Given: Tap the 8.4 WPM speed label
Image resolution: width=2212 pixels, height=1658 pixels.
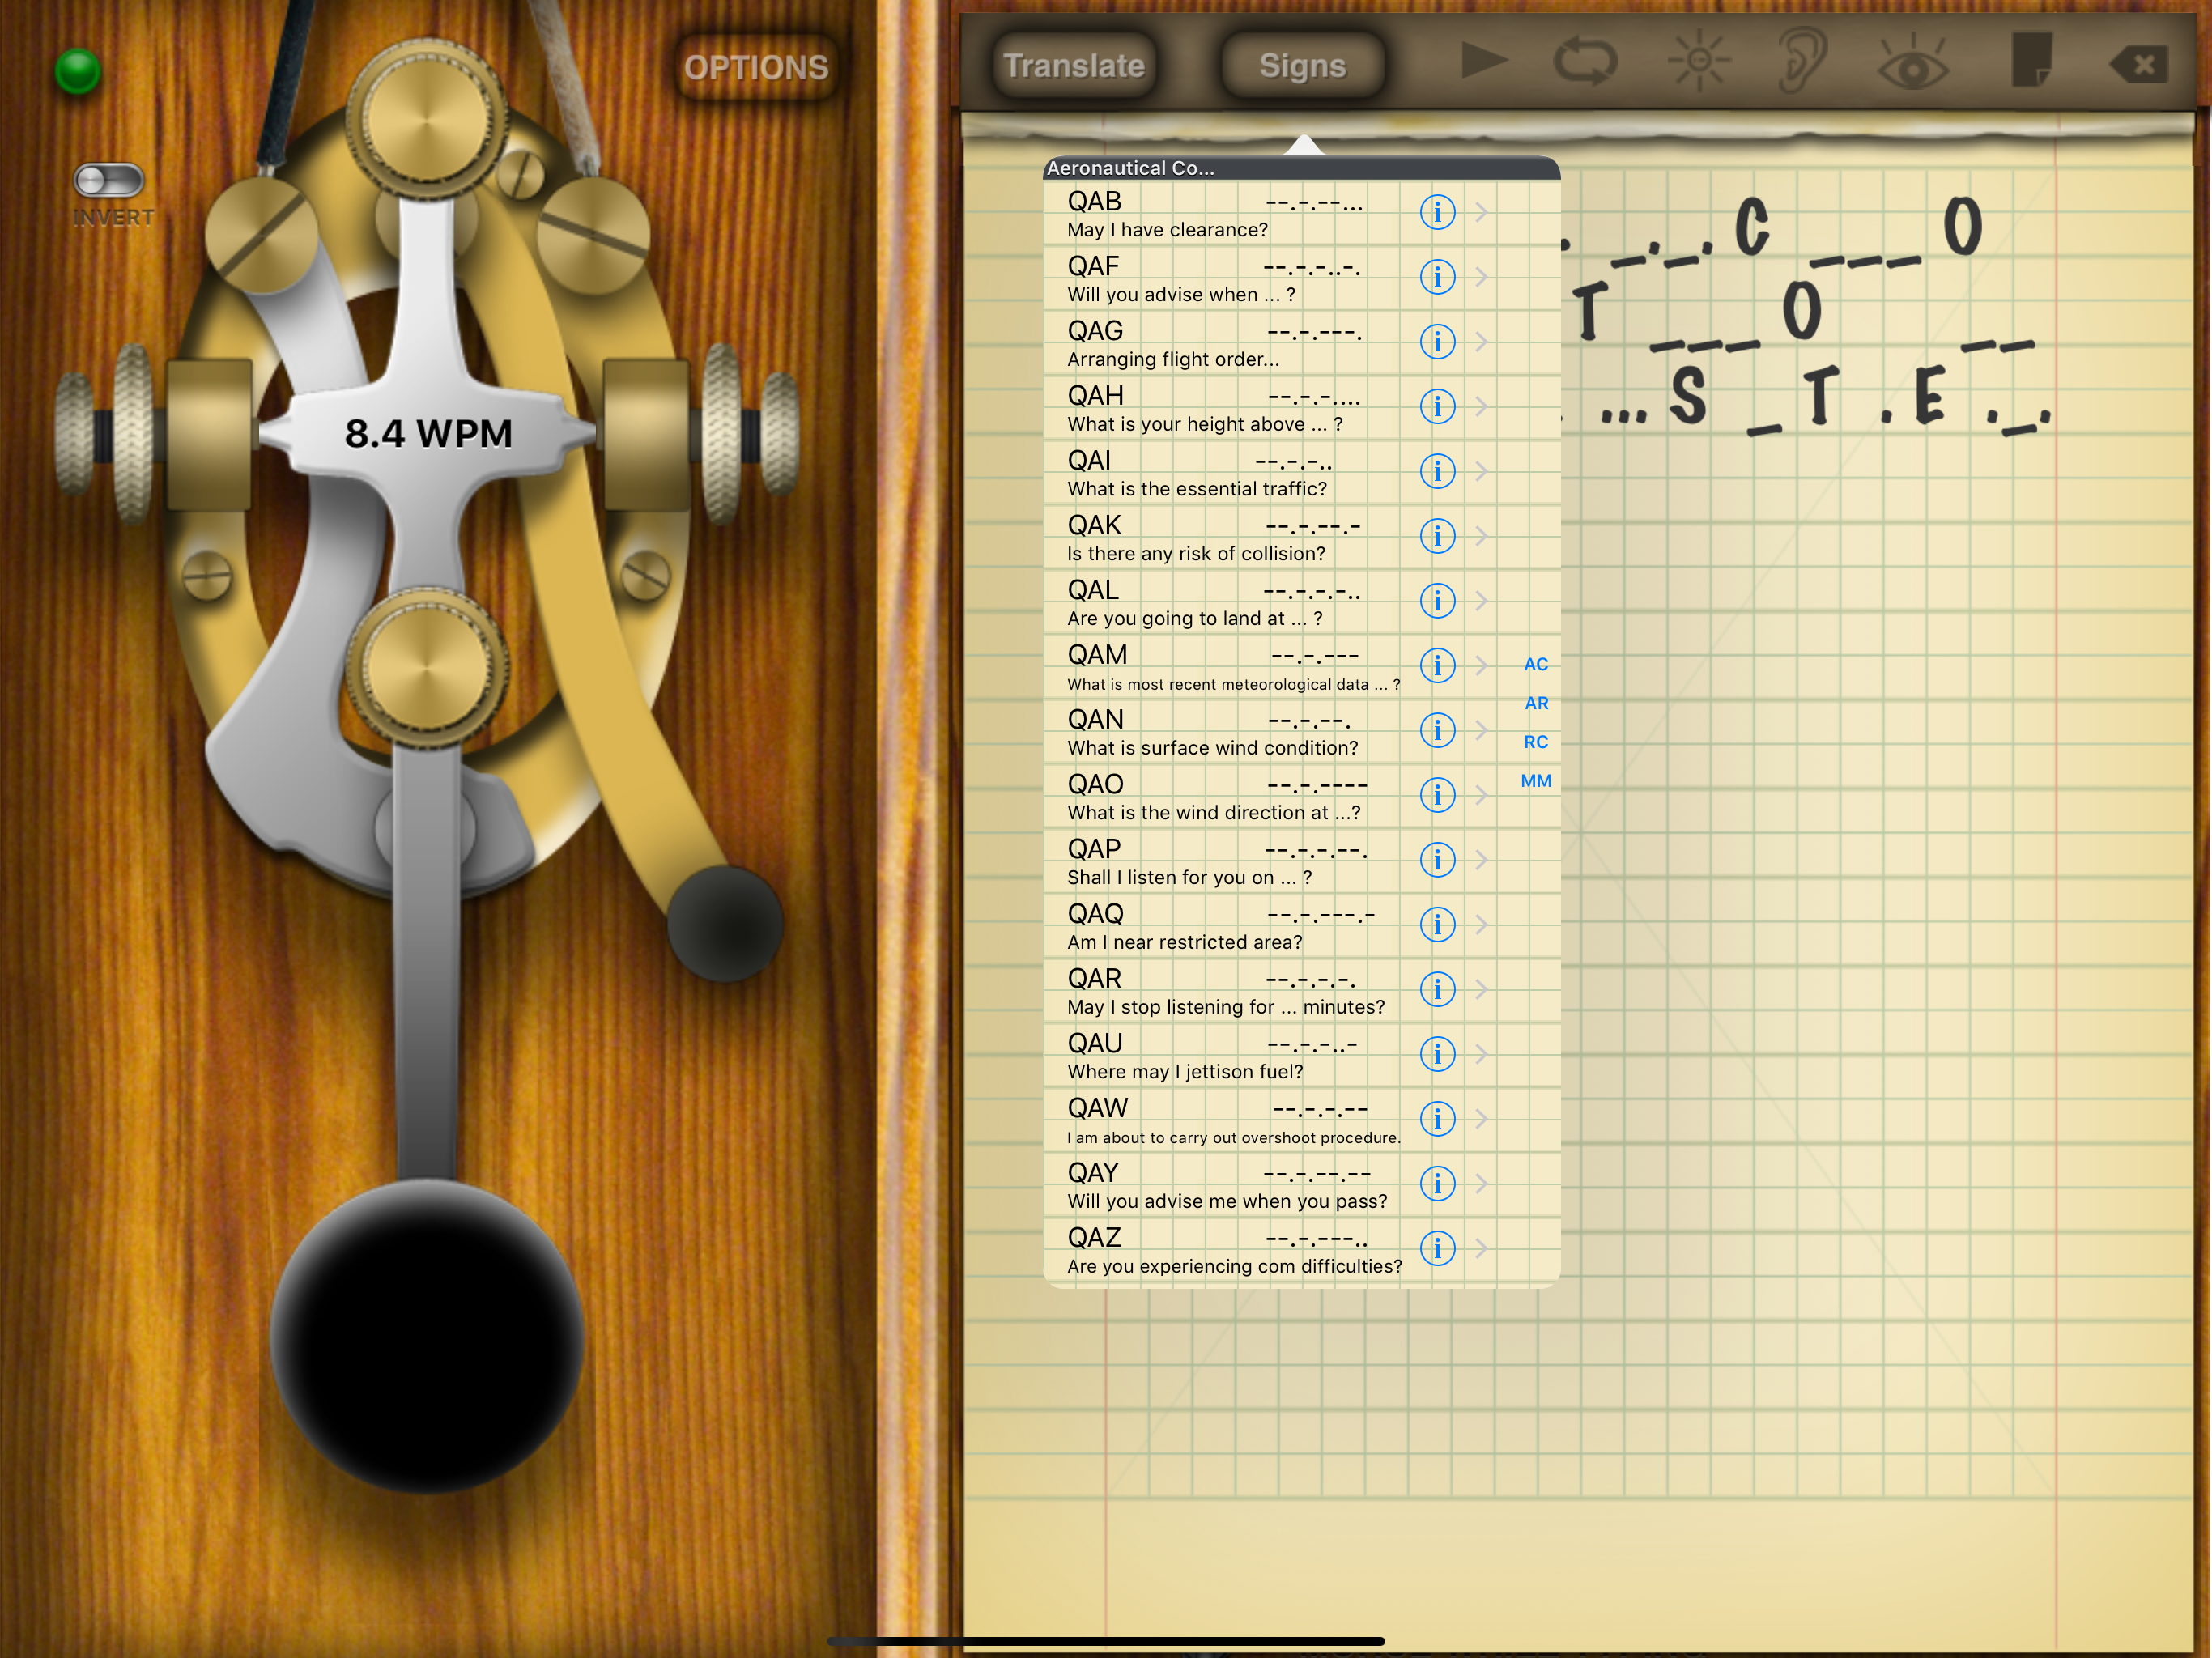Looking at the screenshot, I should point(428,434).
